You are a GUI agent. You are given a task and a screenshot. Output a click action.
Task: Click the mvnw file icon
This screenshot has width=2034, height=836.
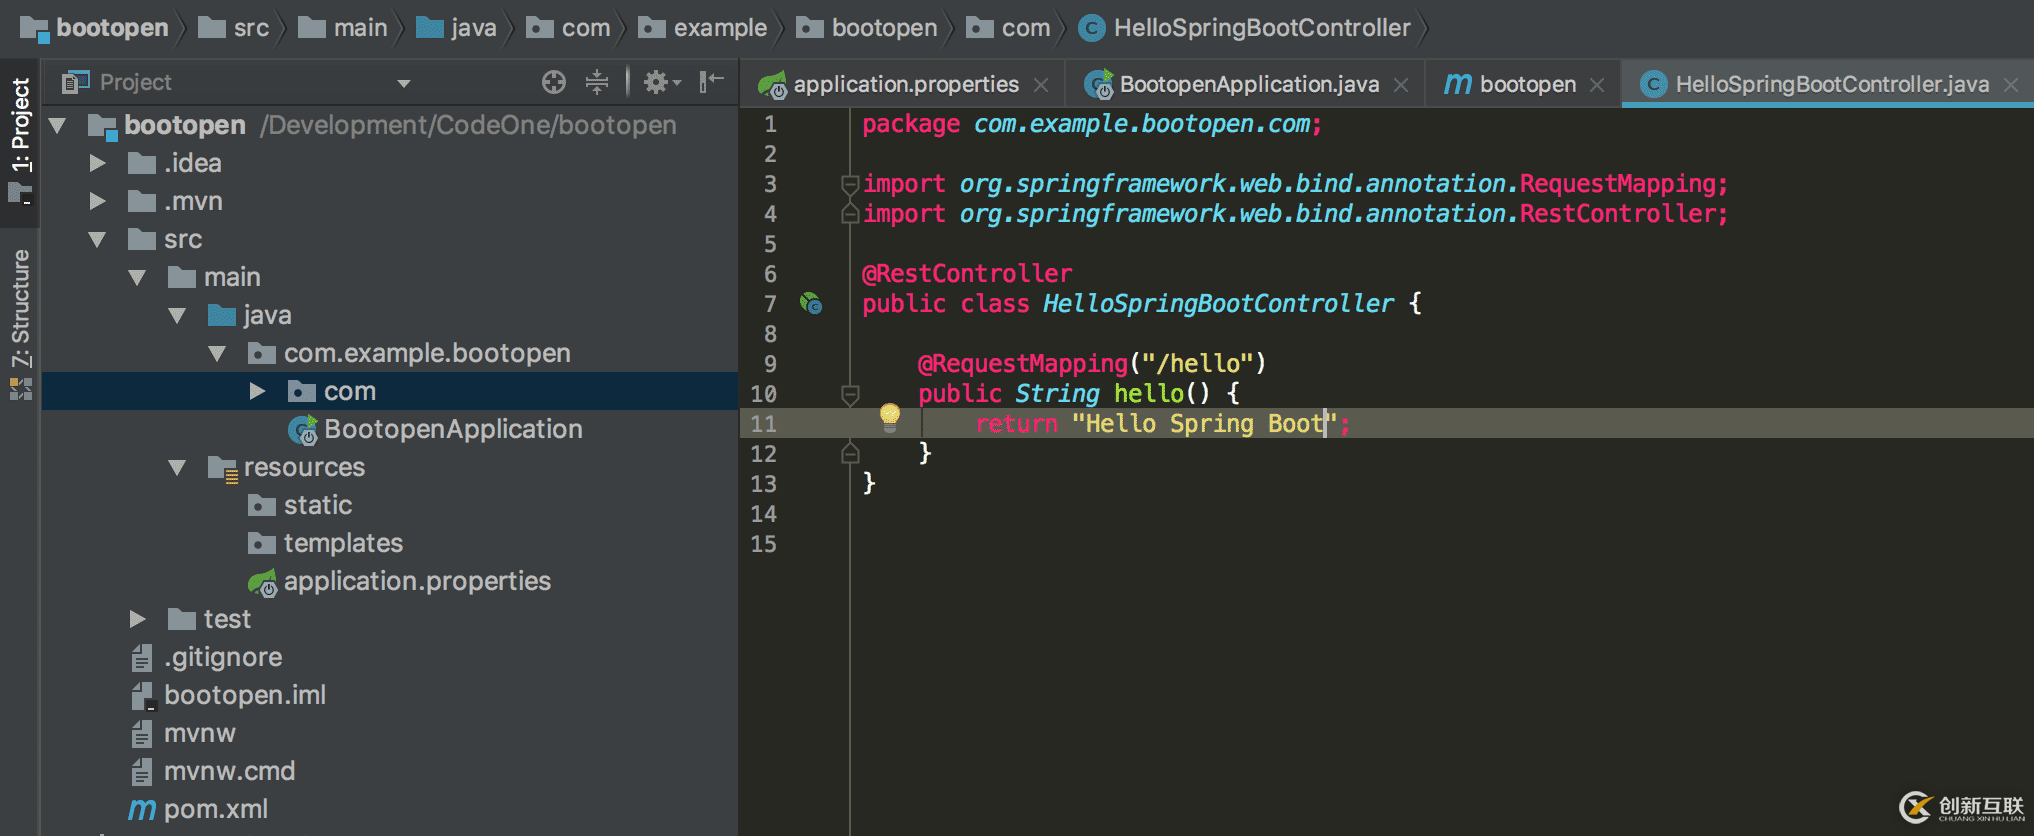point(142,733)
